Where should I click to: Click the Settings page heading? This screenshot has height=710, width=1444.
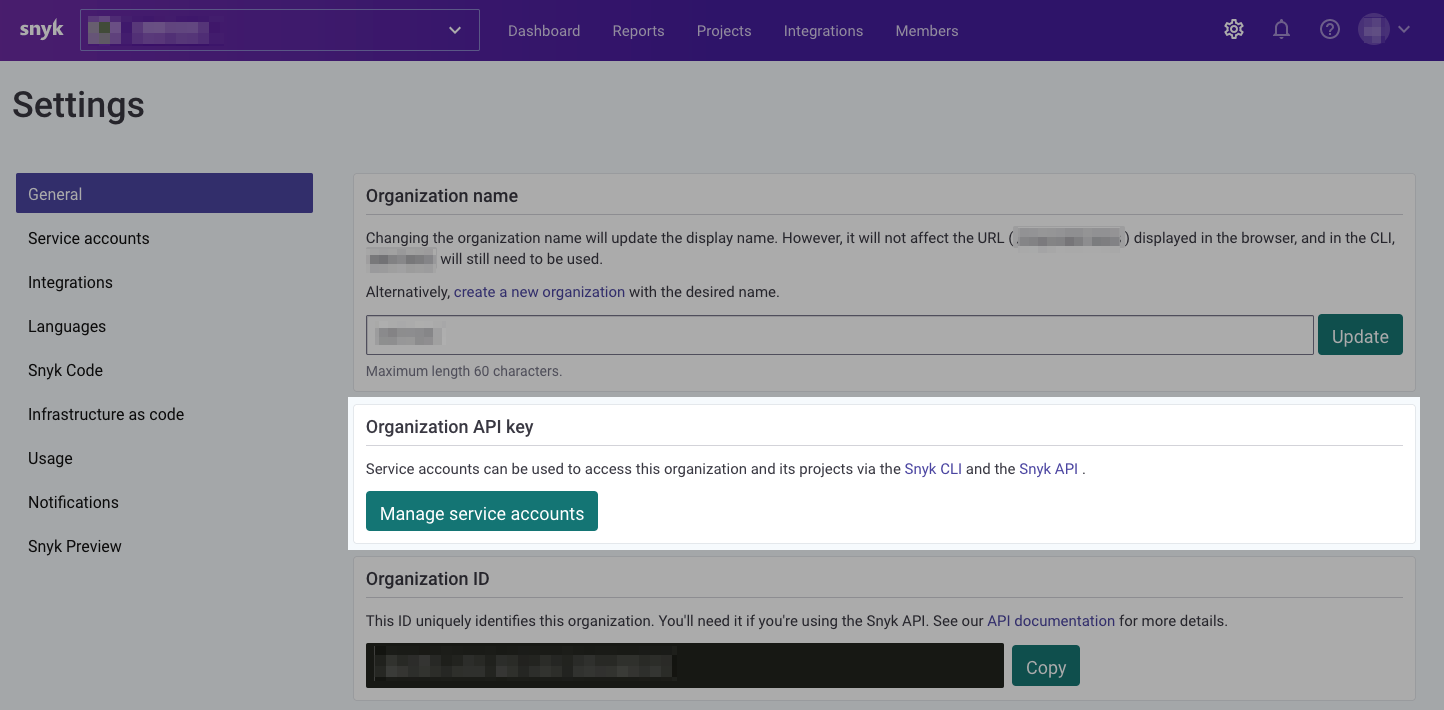point(78,105)
